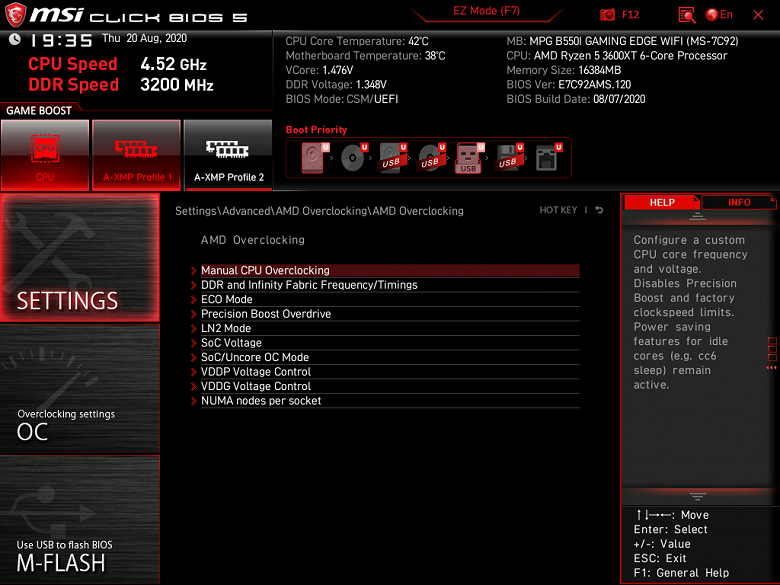
Task: Click the BIOS Ver E7C92AMS.120 text
Action: click(x=569, y=85)
